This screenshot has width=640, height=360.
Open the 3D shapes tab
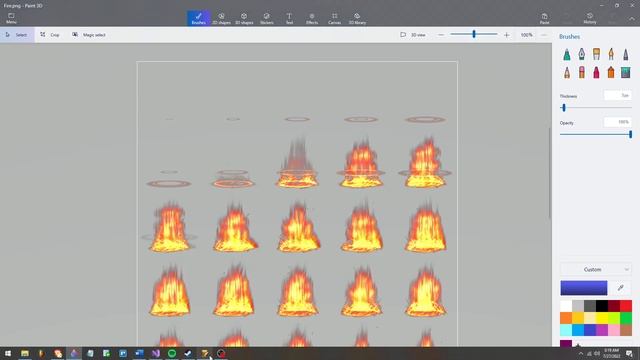coord(244,18)
